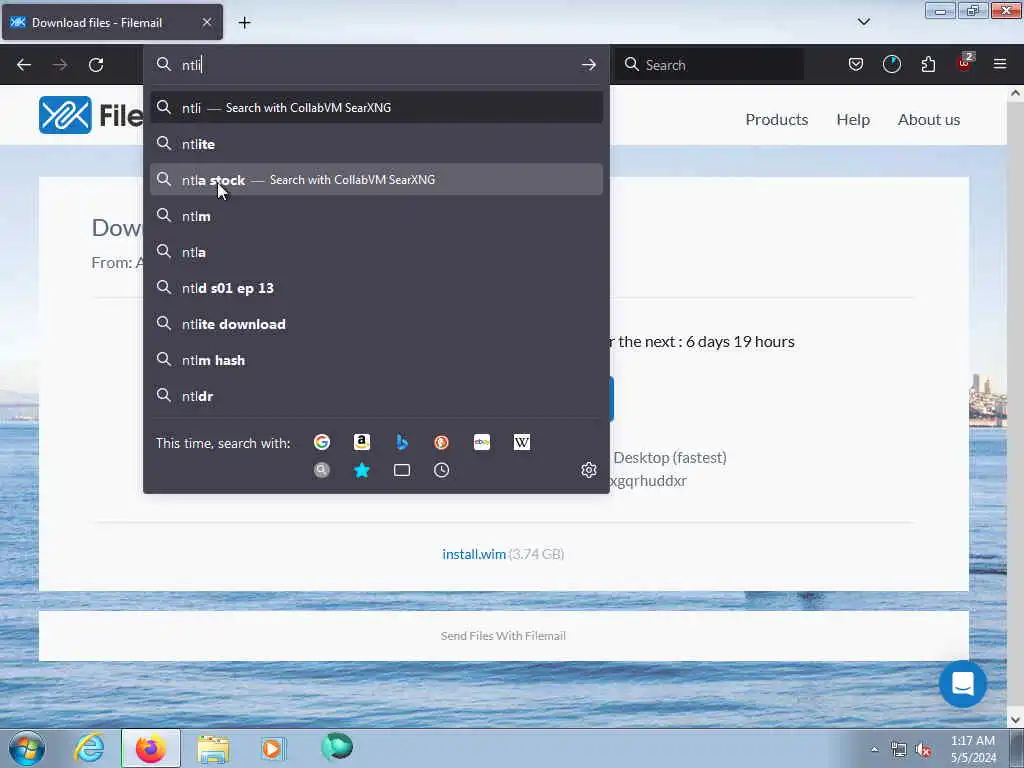This screenshot has height=768, width=1024.
Task: Search this time with Amazon icon
Action: click(362, 442)
